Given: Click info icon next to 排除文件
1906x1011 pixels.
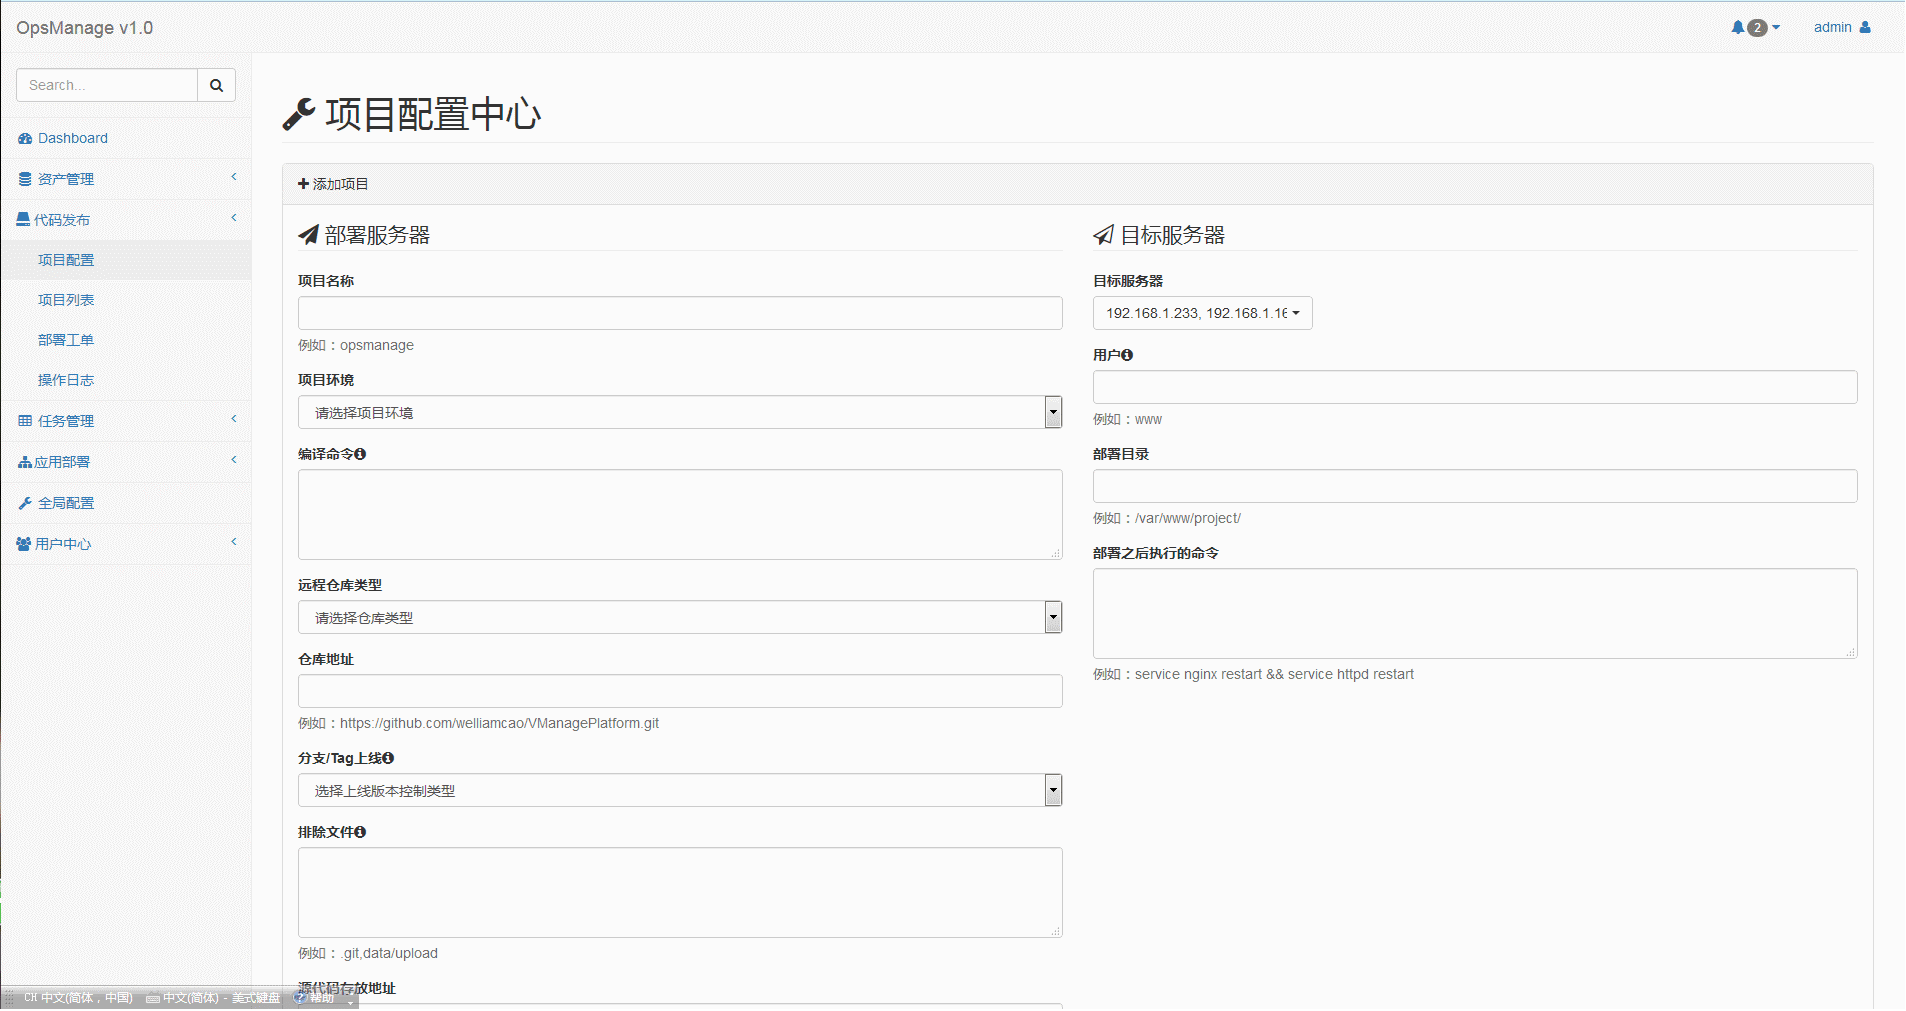Looking at the screenshot, I should (x=360, y=832).
